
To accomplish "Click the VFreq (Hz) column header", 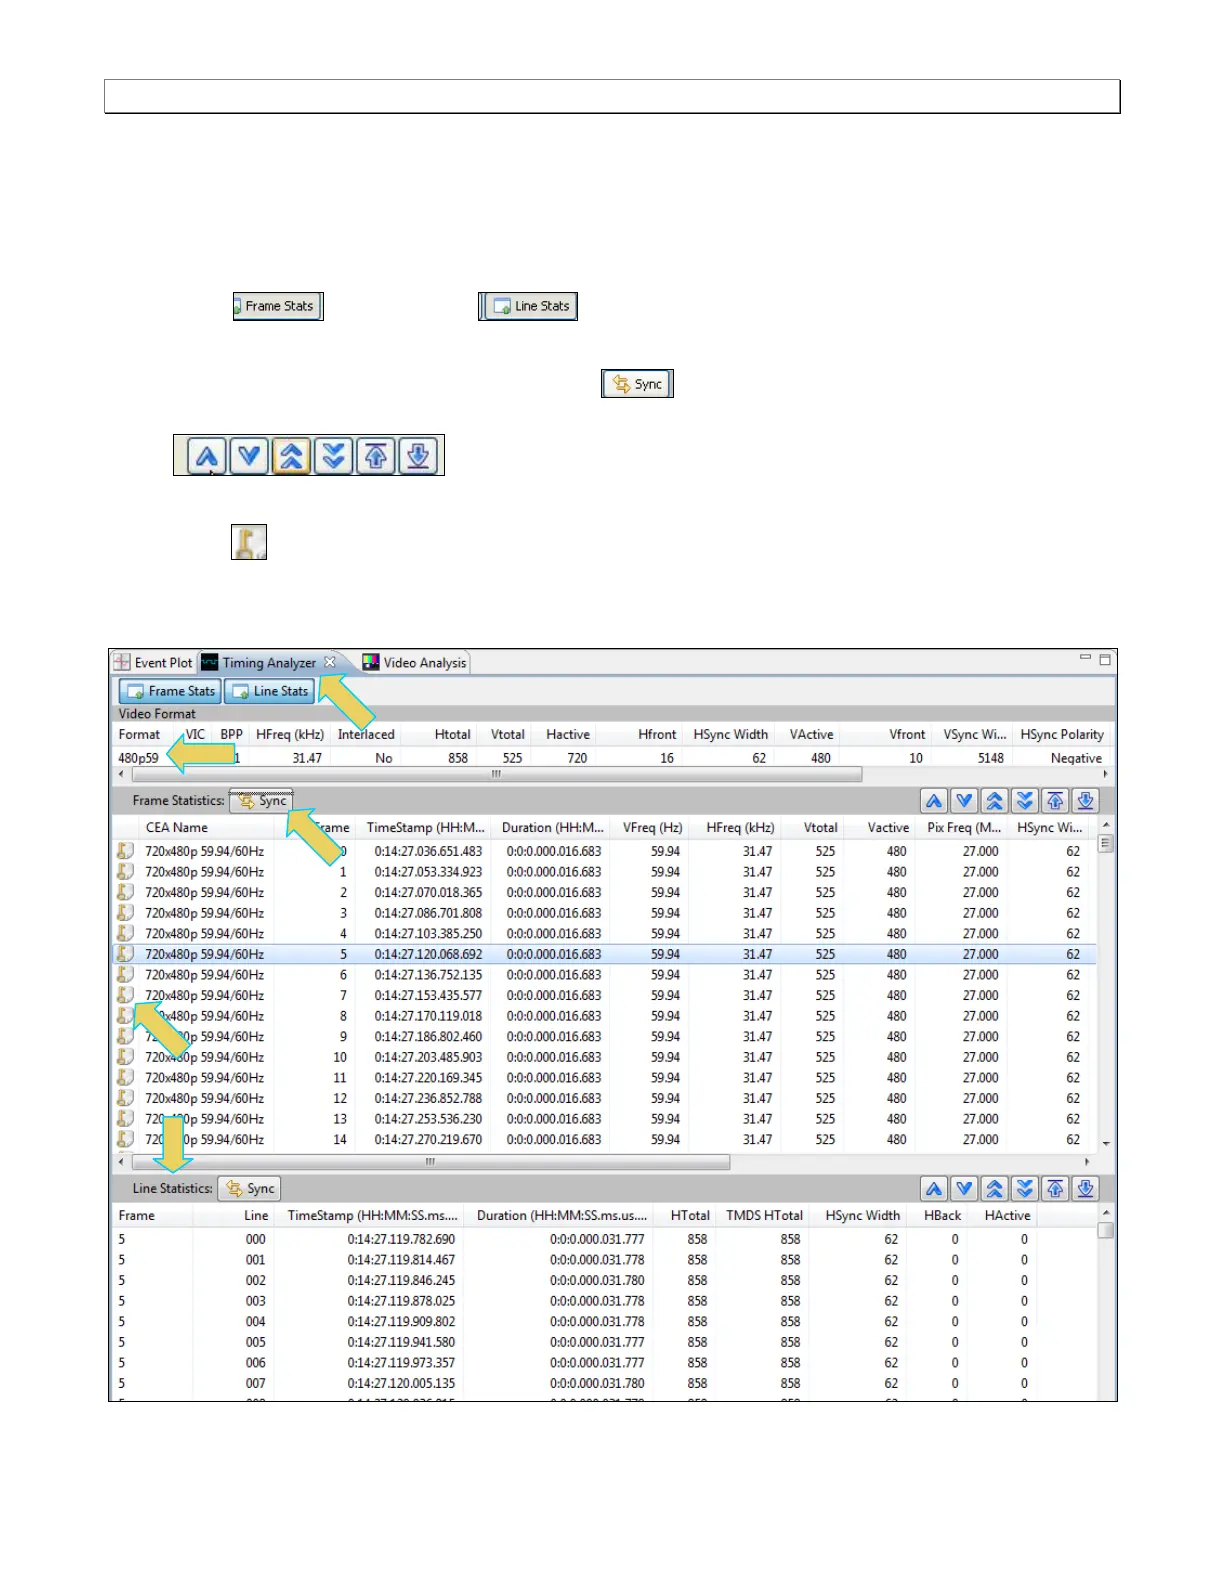I will click(652, 828).
